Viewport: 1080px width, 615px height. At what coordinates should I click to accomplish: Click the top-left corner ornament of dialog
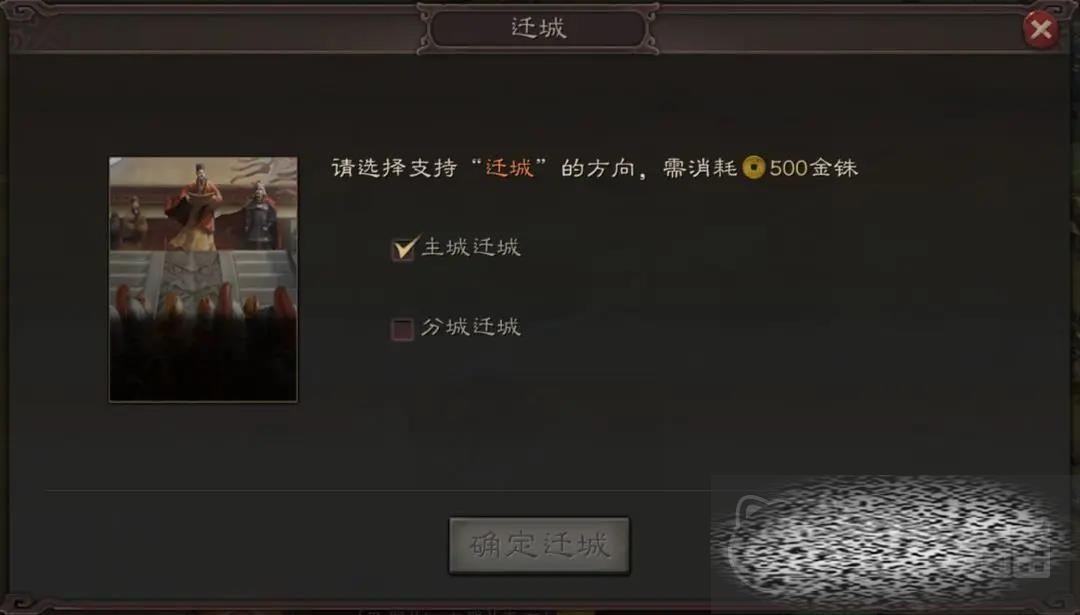click(21, 15)
